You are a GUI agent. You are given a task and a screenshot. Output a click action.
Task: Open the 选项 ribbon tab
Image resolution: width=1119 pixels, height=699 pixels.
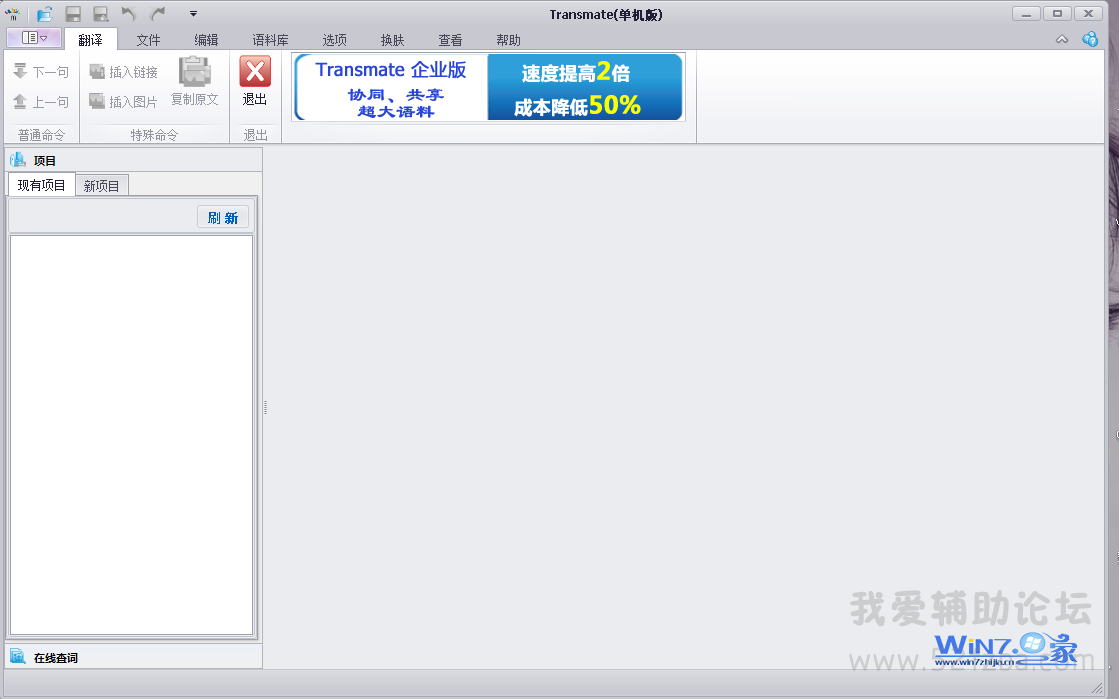(335, 40)
